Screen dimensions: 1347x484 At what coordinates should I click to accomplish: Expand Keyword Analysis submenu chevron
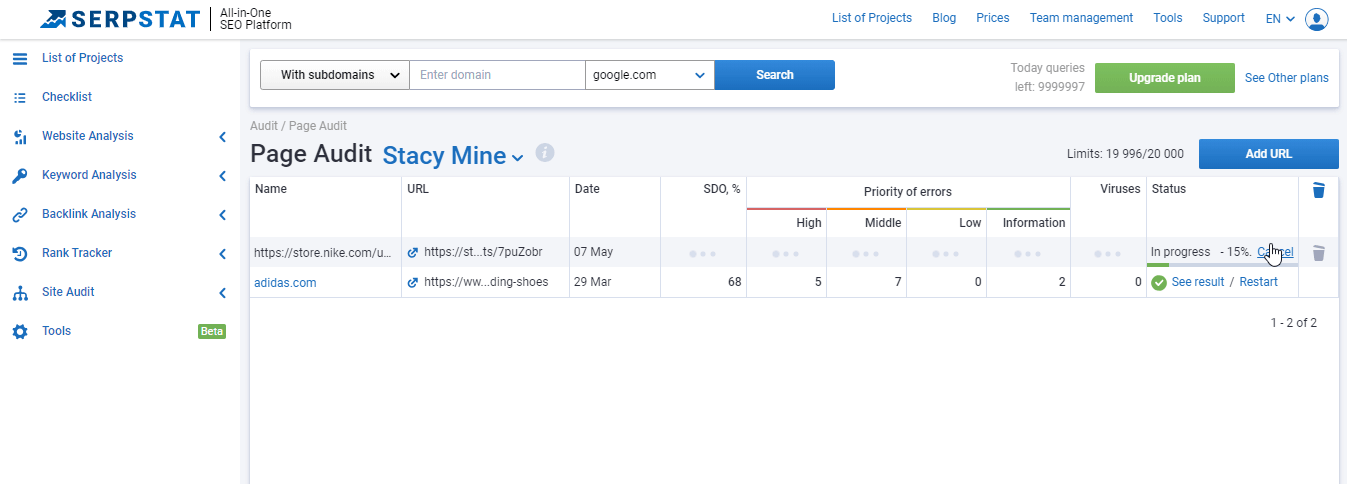tap(223, 175)
